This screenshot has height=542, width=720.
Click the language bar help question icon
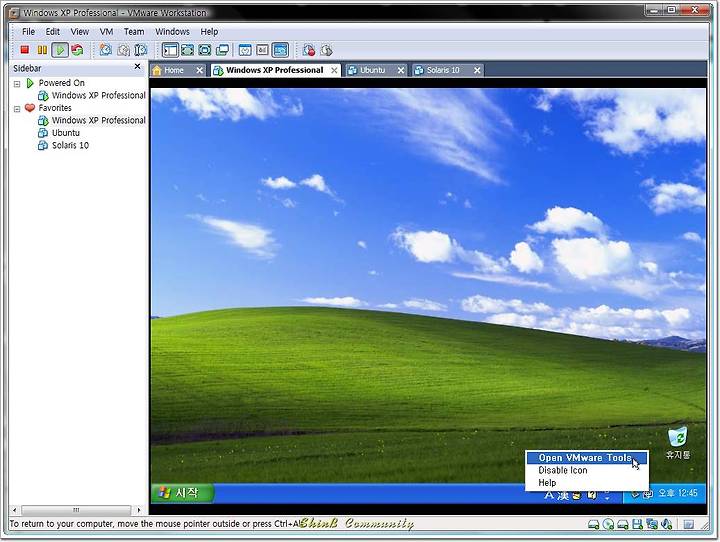pyautogui.click(x=592, y=495)
